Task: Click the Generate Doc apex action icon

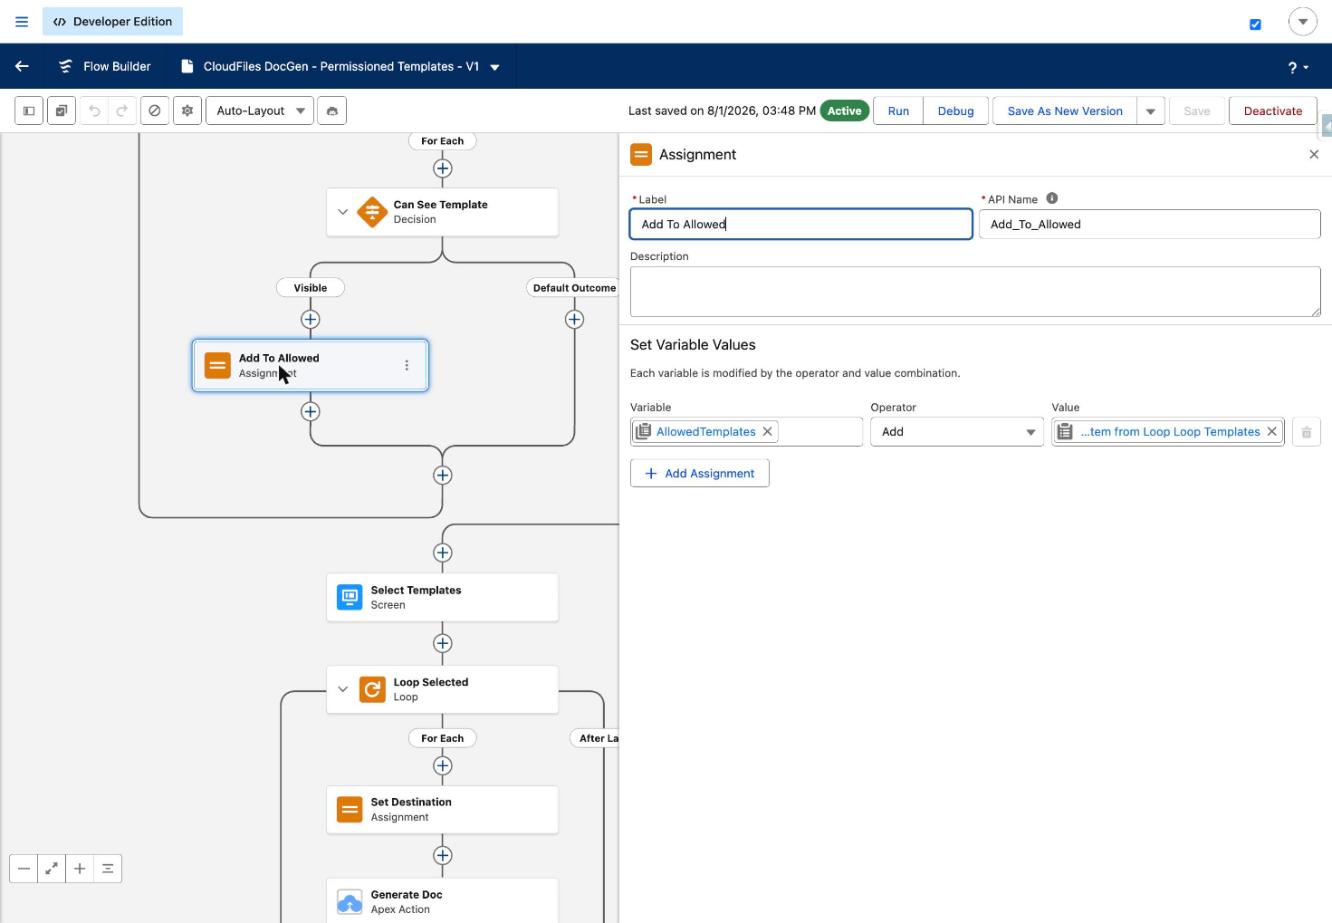Action: tap(349, 902)
